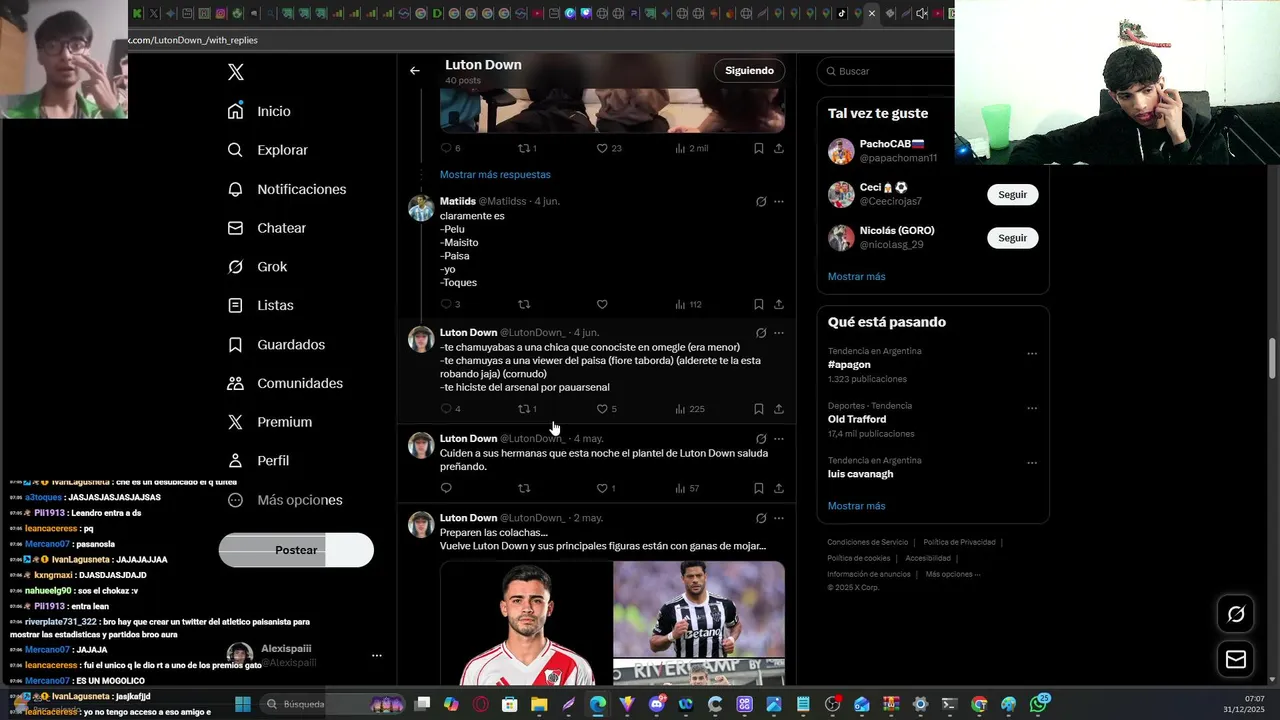Open more options on the 2 may. post
The height and width of the screenshot is (720, 1280).
tap(779, 518)
